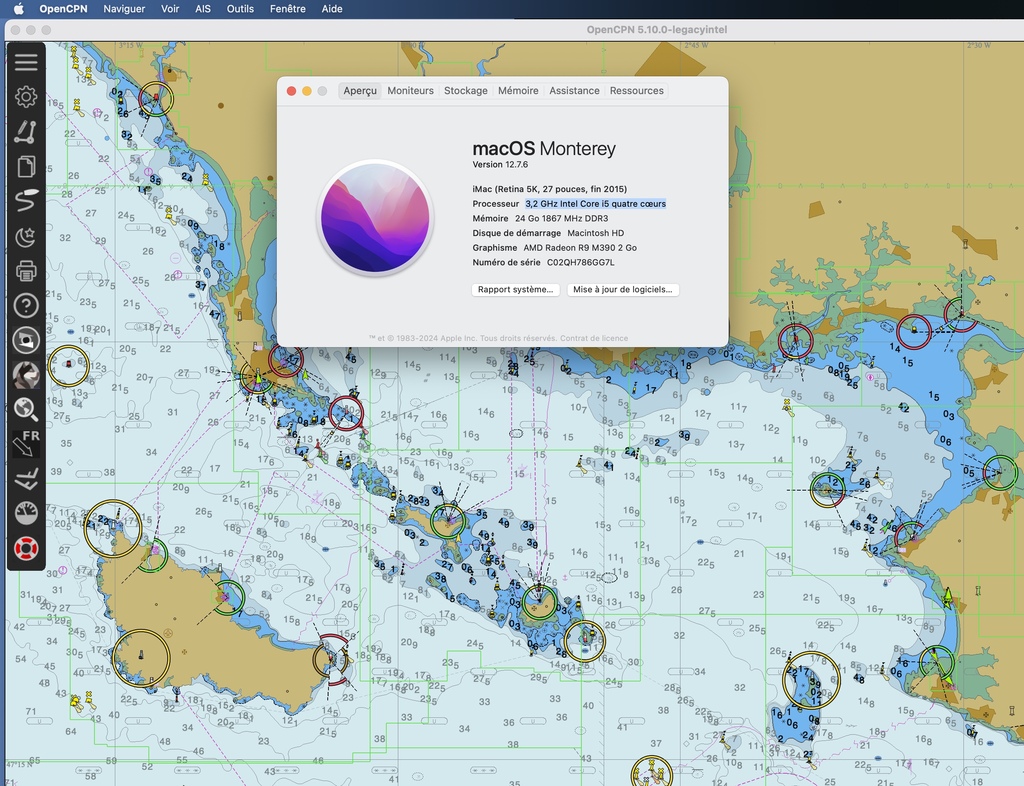
Task: Click the serial number C02QH786GG7L
Action: [581, 262]
